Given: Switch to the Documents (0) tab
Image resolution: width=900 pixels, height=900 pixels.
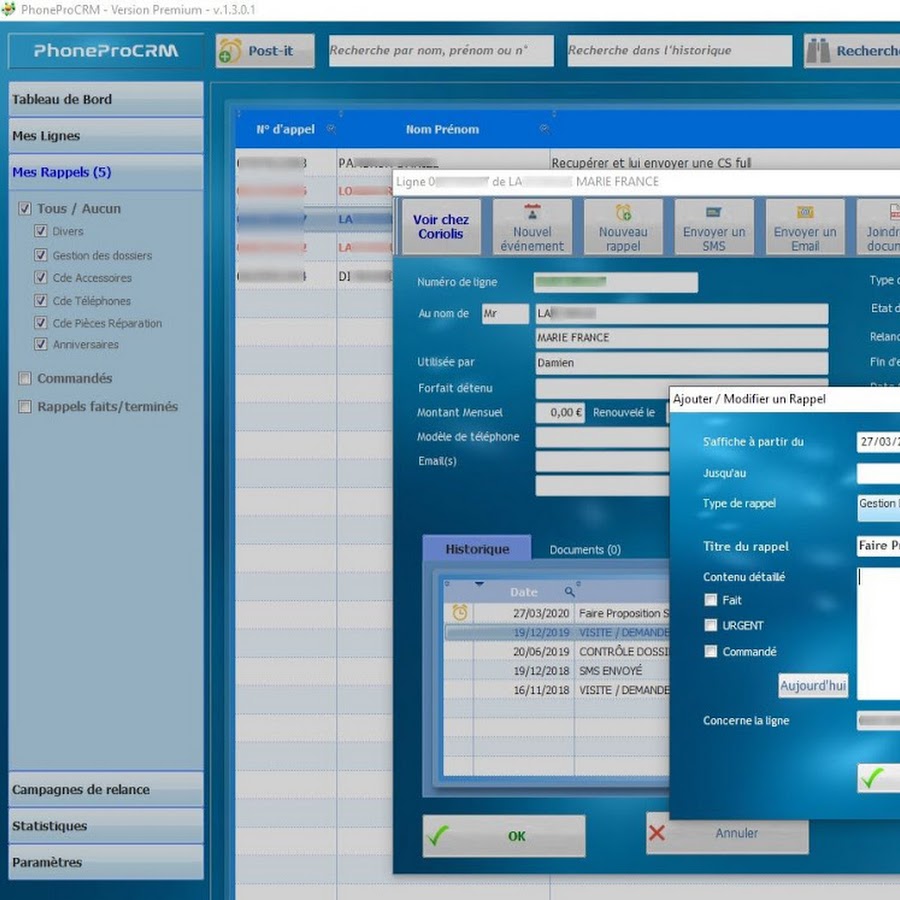Looking at the screenshot, I should coord(585,549).
